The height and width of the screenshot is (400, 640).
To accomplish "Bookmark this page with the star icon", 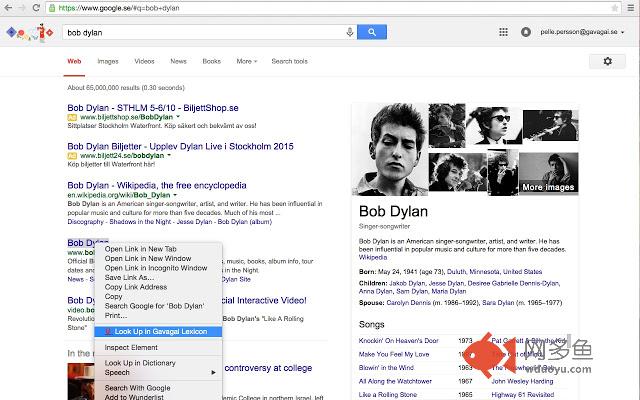I will pos(614,8).
